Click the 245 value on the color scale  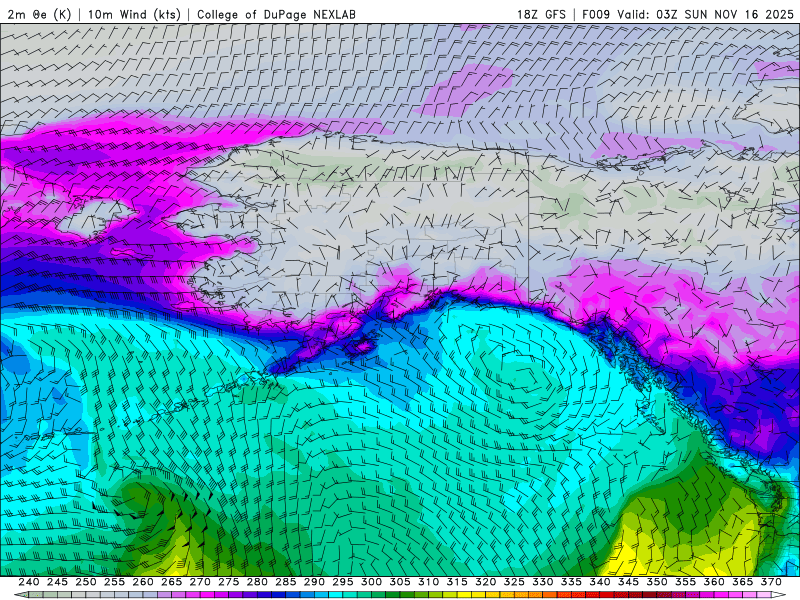click(57, 582)
